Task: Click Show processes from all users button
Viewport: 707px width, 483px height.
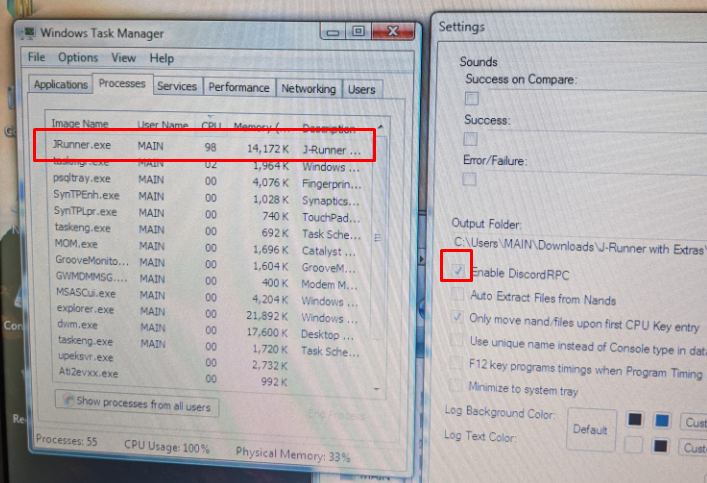Action: pyautogui.click(x=137, y=403)
